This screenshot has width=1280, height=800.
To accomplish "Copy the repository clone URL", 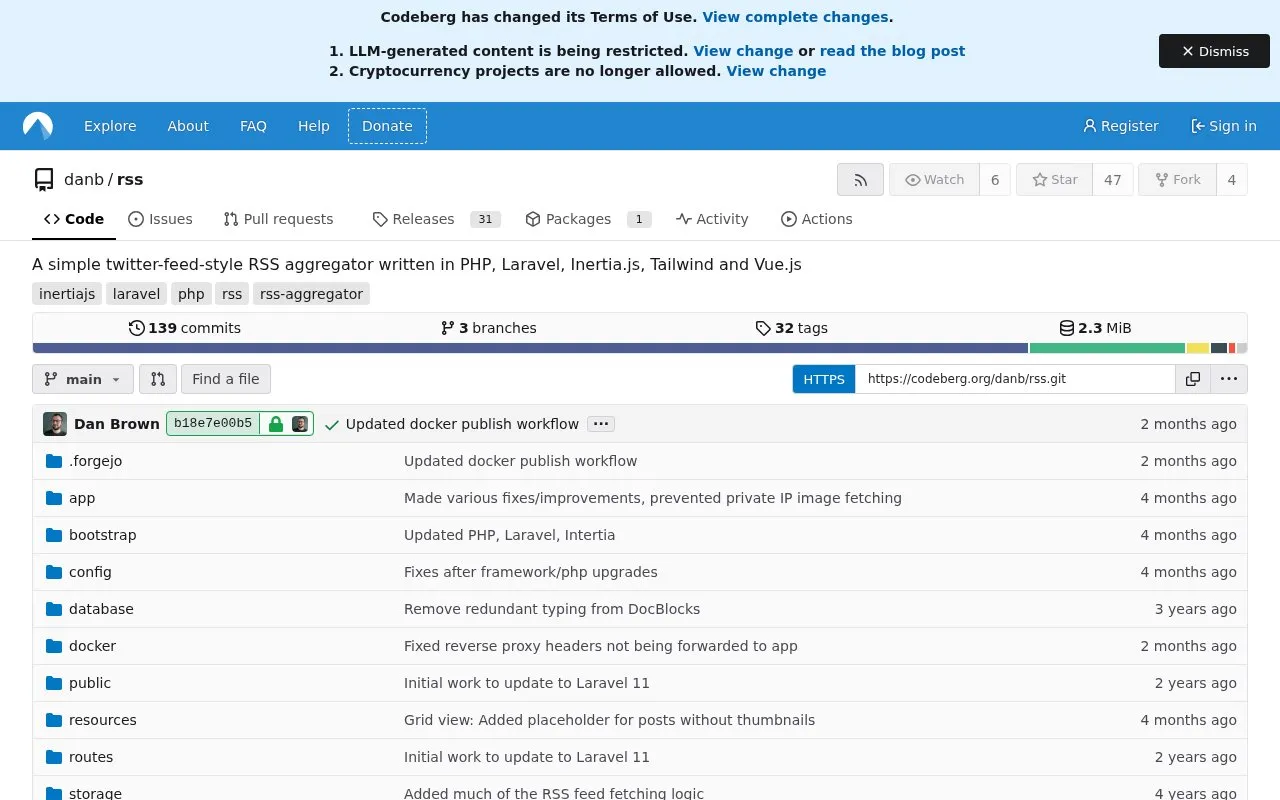I will pos(1193,379).
